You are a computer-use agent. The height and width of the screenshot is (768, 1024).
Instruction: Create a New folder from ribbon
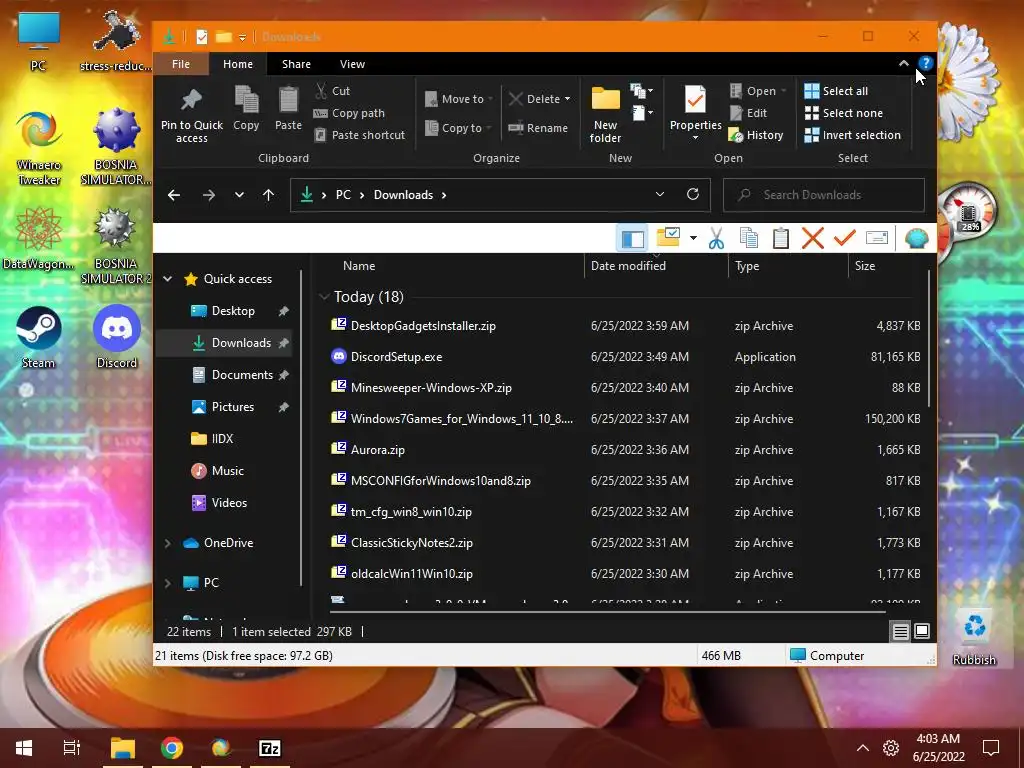click(605, 115)
